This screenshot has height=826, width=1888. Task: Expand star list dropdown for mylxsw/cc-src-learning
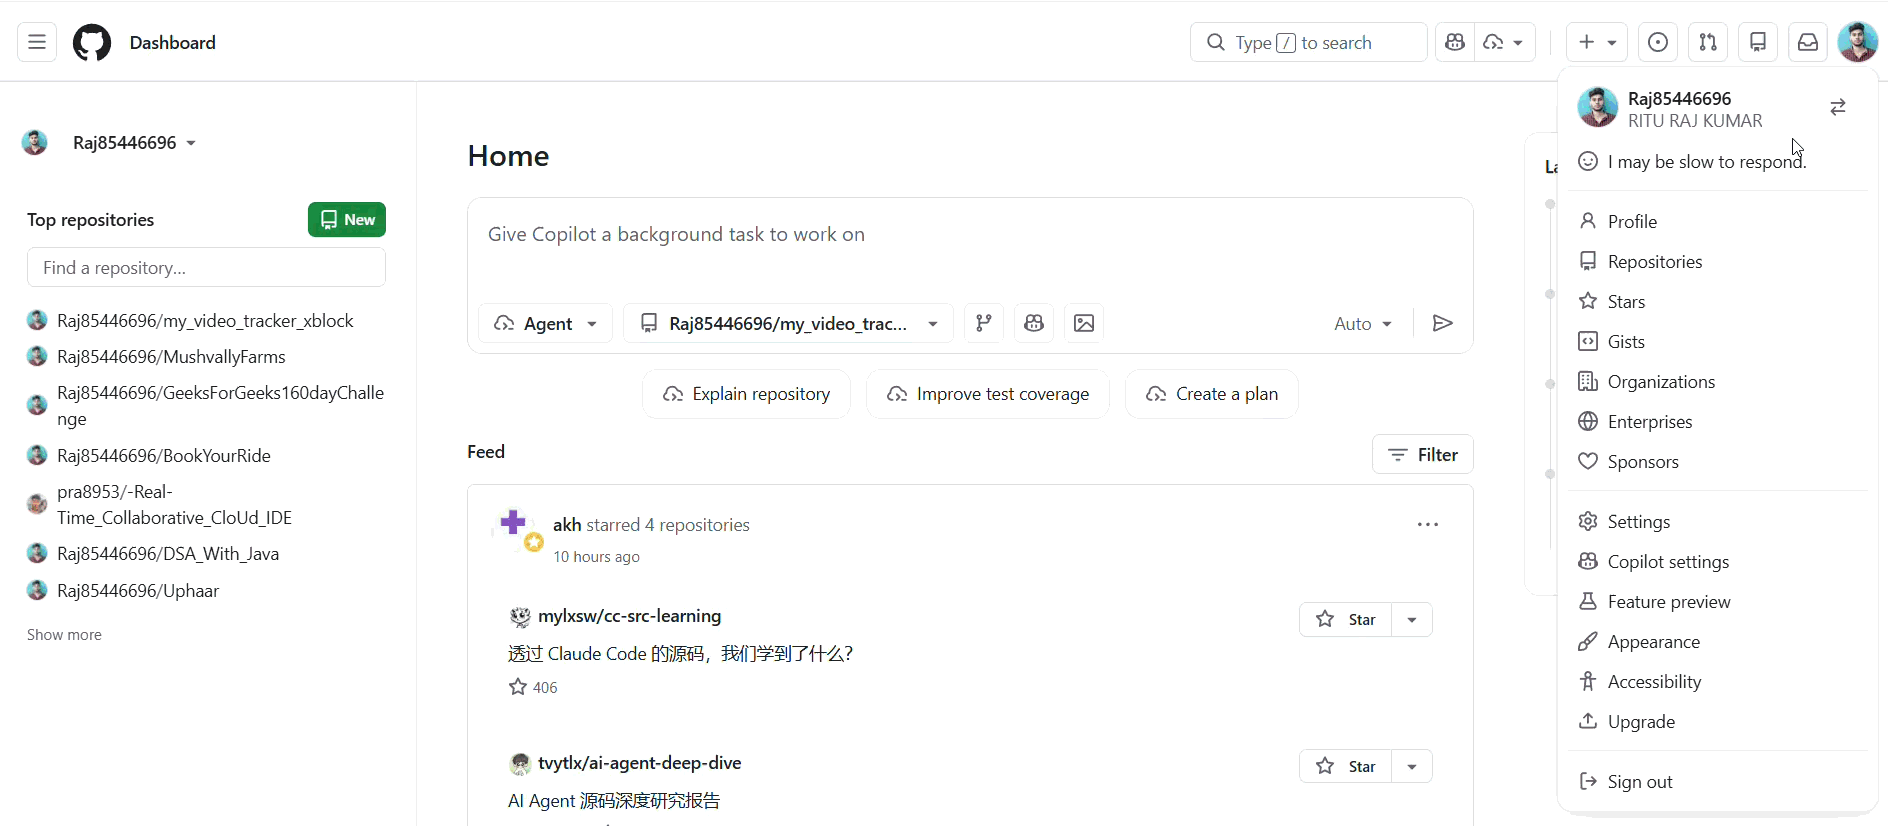(x=1412, y=619)
